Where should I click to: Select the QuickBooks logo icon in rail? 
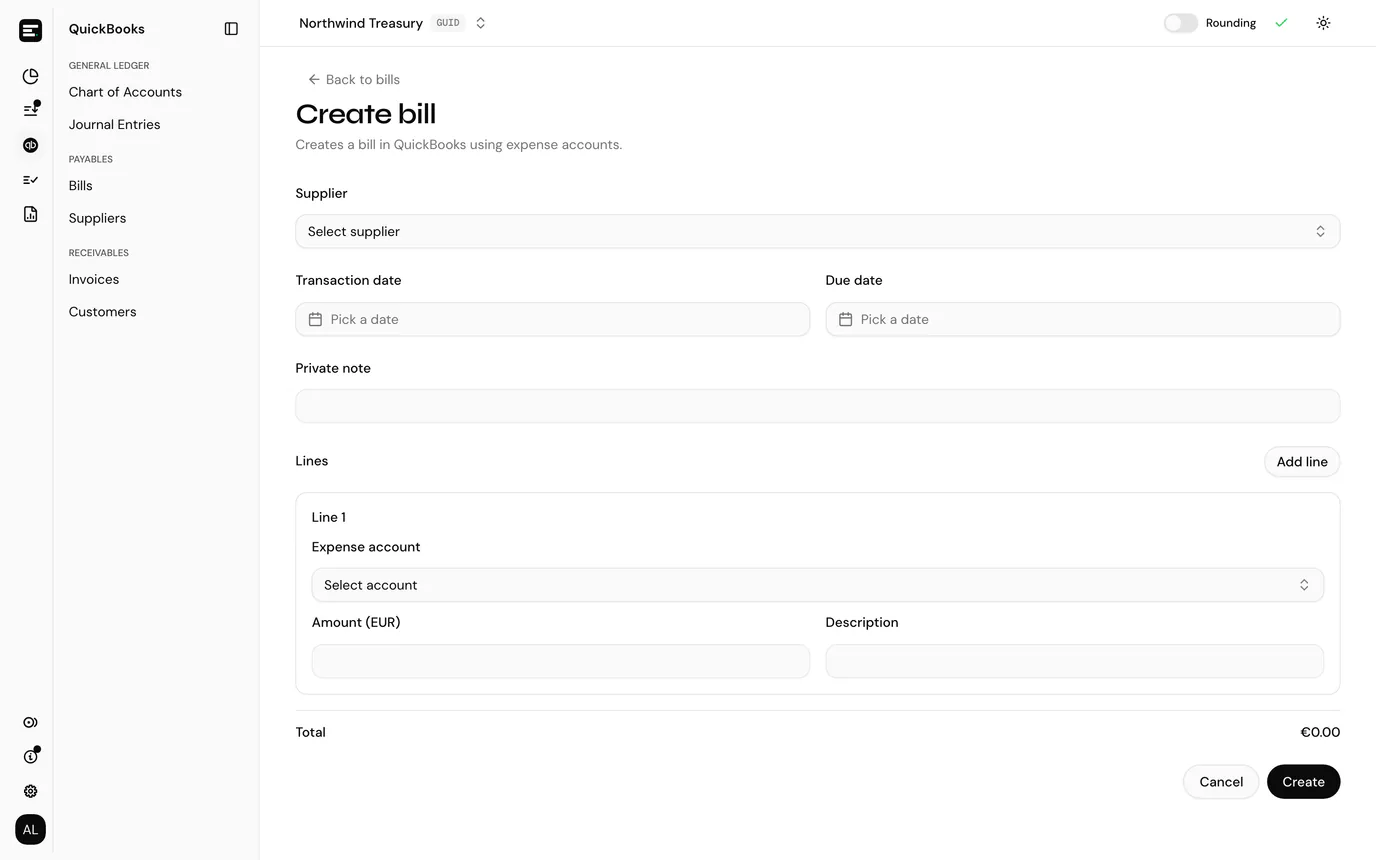point(30,145)
